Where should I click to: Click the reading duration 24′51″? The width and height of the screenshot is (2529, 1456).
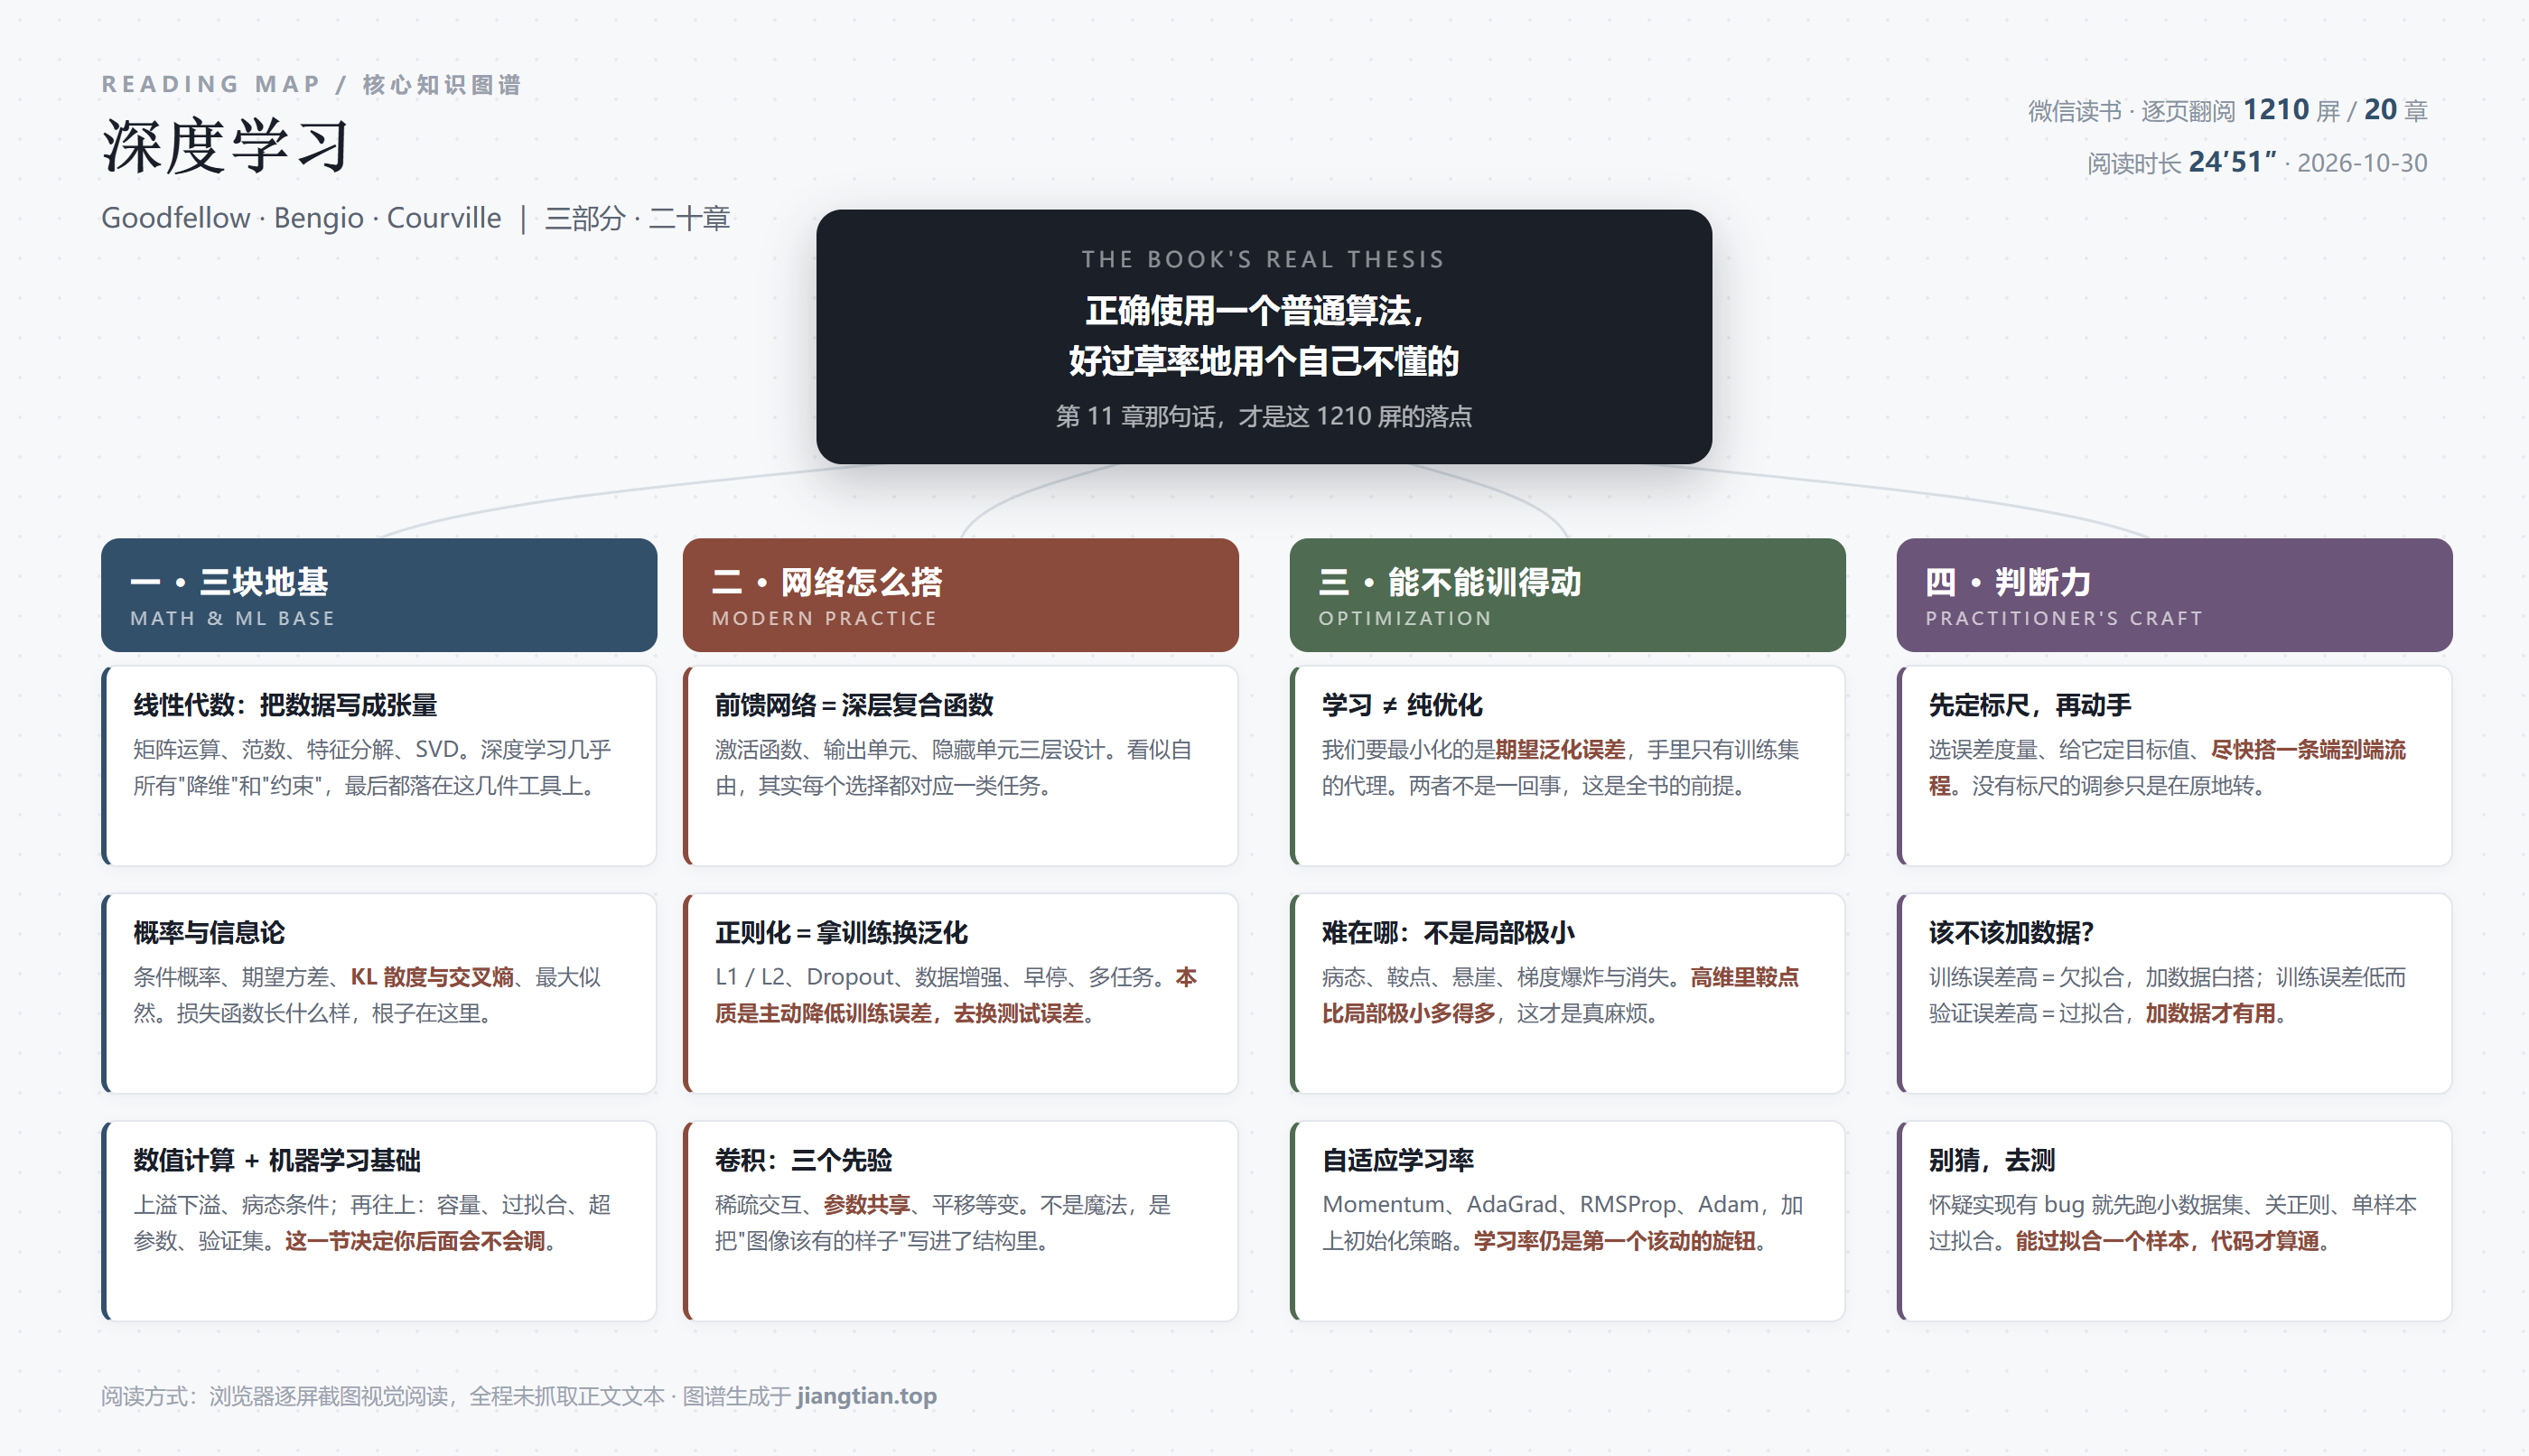click(2232, 162)
